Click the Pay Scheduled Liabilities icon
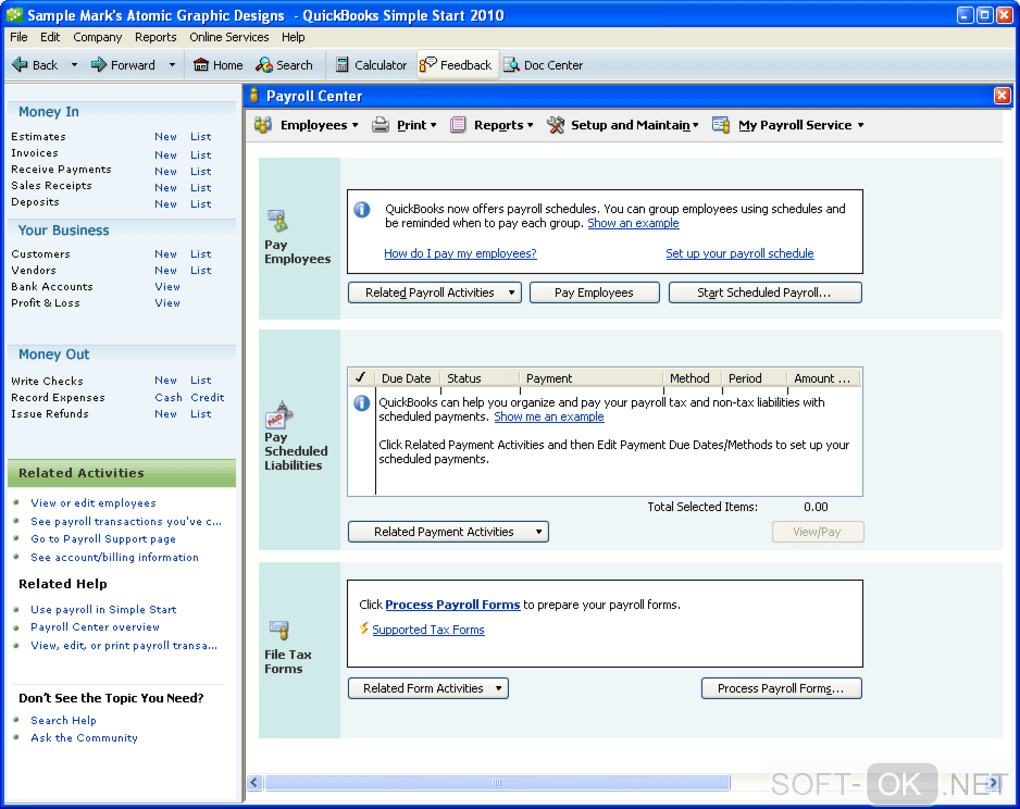This screenshot has width=1020, height=809. pos(279,414)
